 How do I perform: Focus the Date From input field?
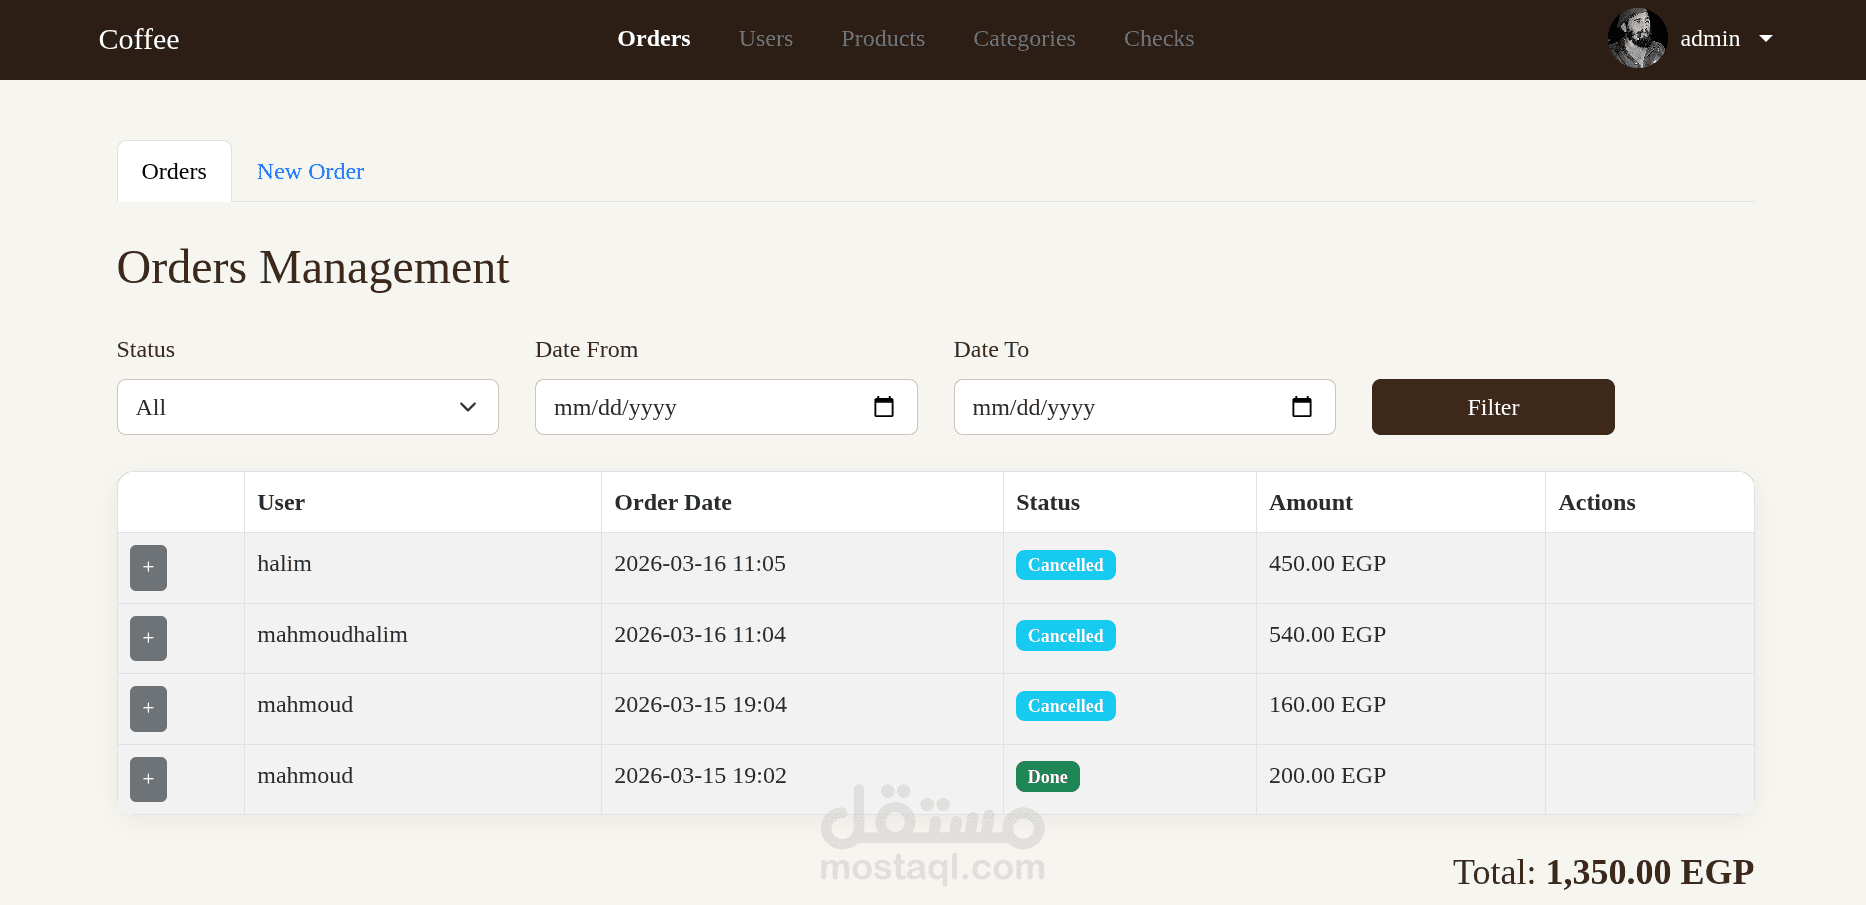click(x=726, y=407)
